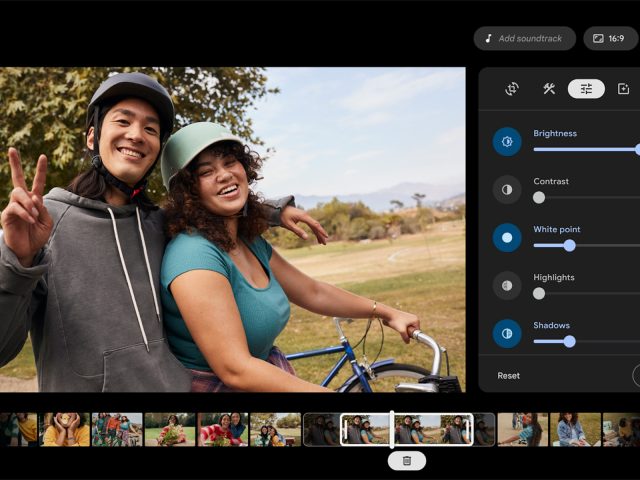Viewport: 640px width, 480px height.
Task: Toggle the White point adjustment icon
Action: [507, 237]
